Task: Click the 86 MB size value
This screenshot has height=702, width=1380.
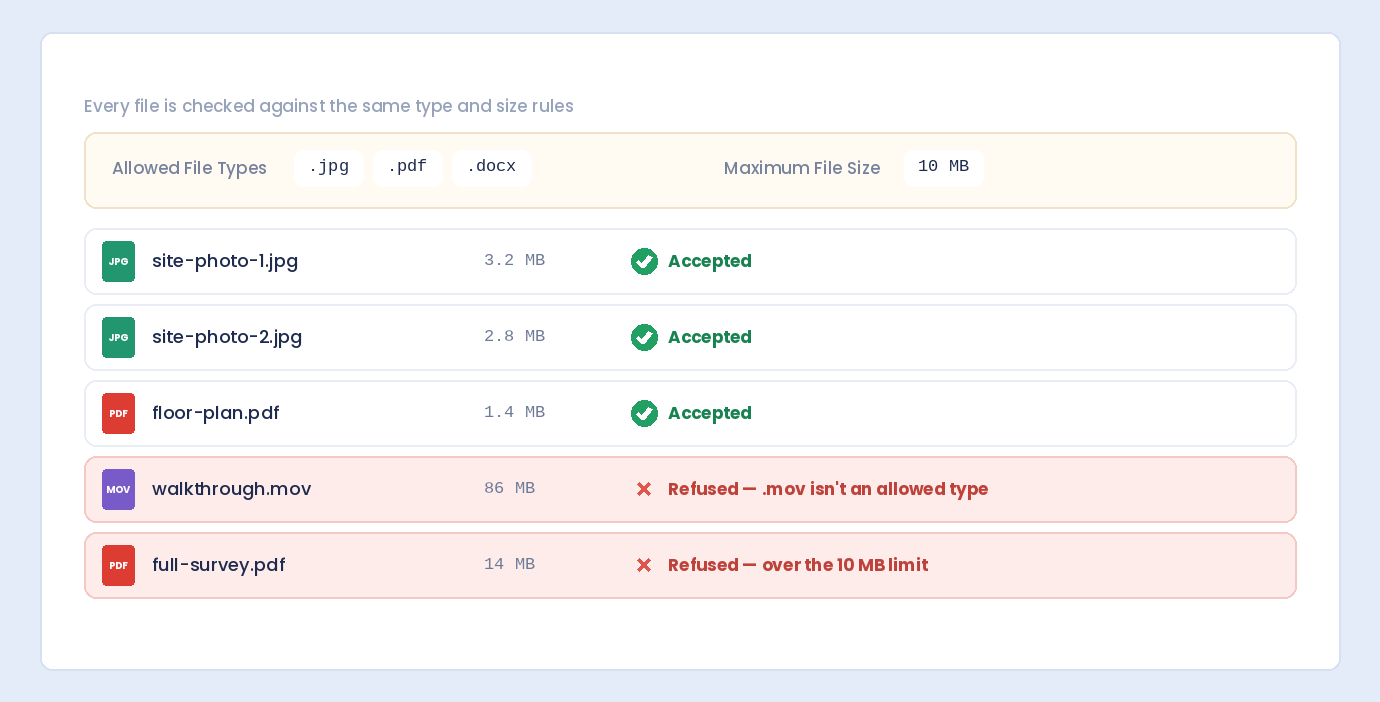Action: 509,489
